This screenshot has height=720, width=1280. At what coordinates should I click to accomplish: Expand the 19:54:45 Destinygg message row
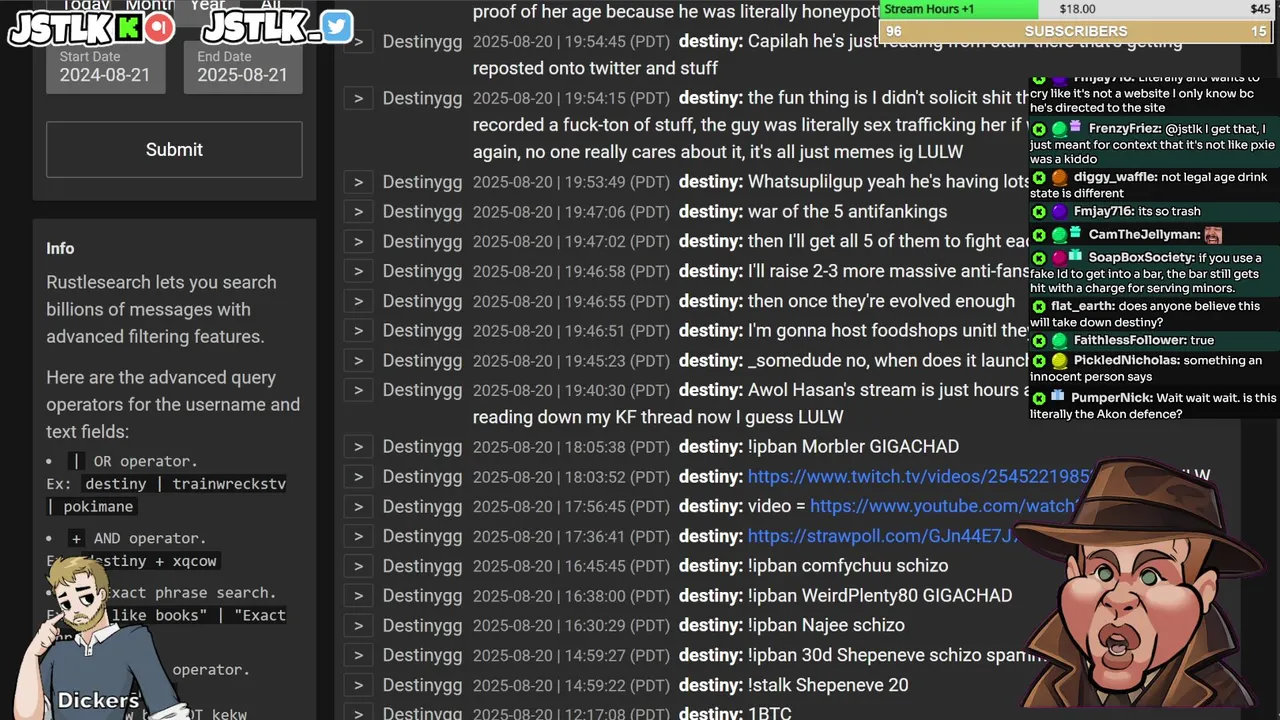pyautogui.click(x=358, y=42)
